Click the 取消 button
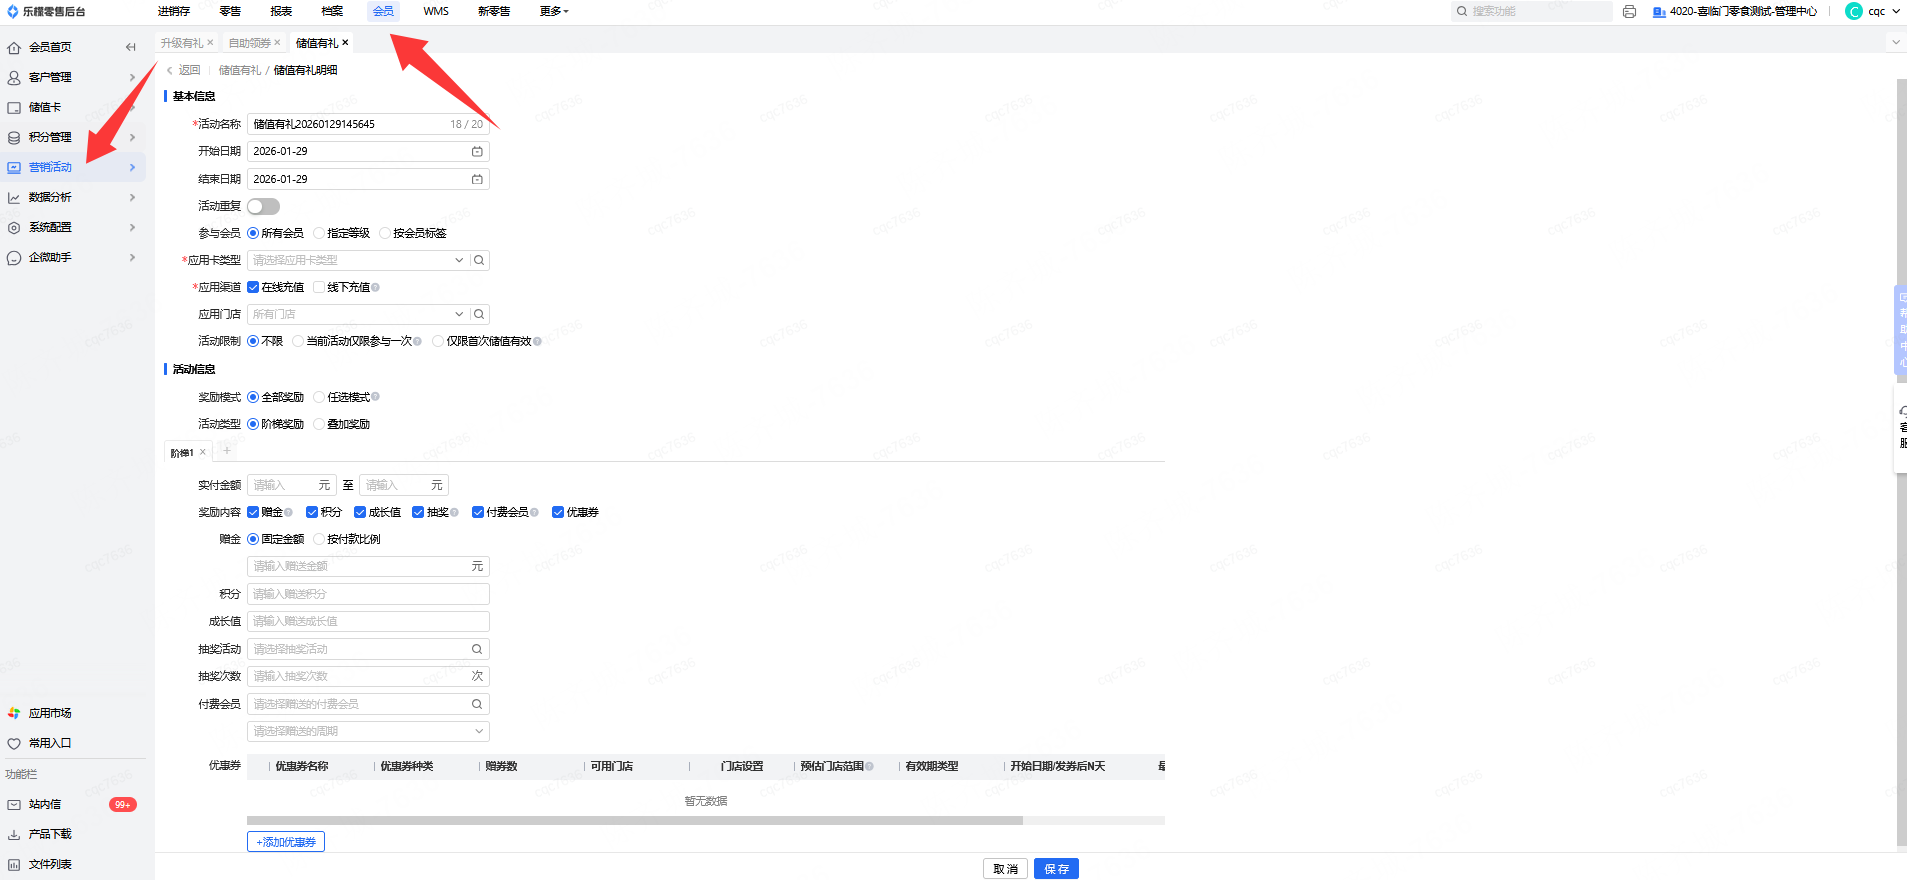The height and width of the screenshot is (880, 1907). 1005,869
